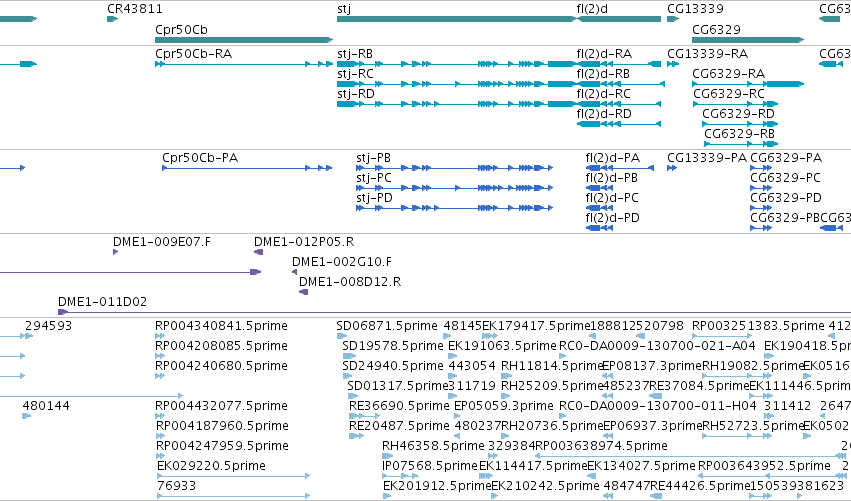This screenshot has height=501, width=851.
Task: Click CG6329-PC protein label
Action: coord(785,178)
